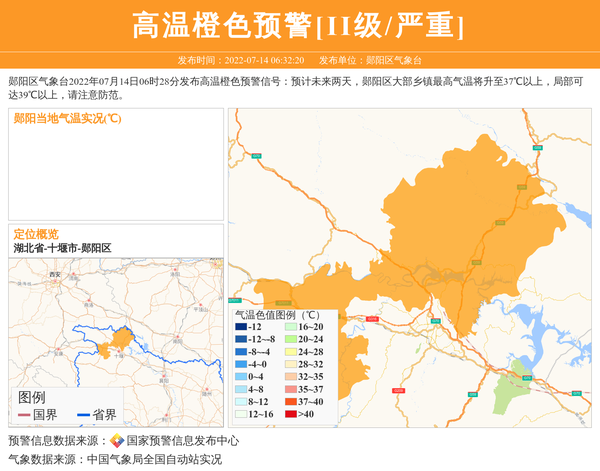Click the 定位概览 panel header
This screenshot has width=600, height=471.
pos(36,233)
